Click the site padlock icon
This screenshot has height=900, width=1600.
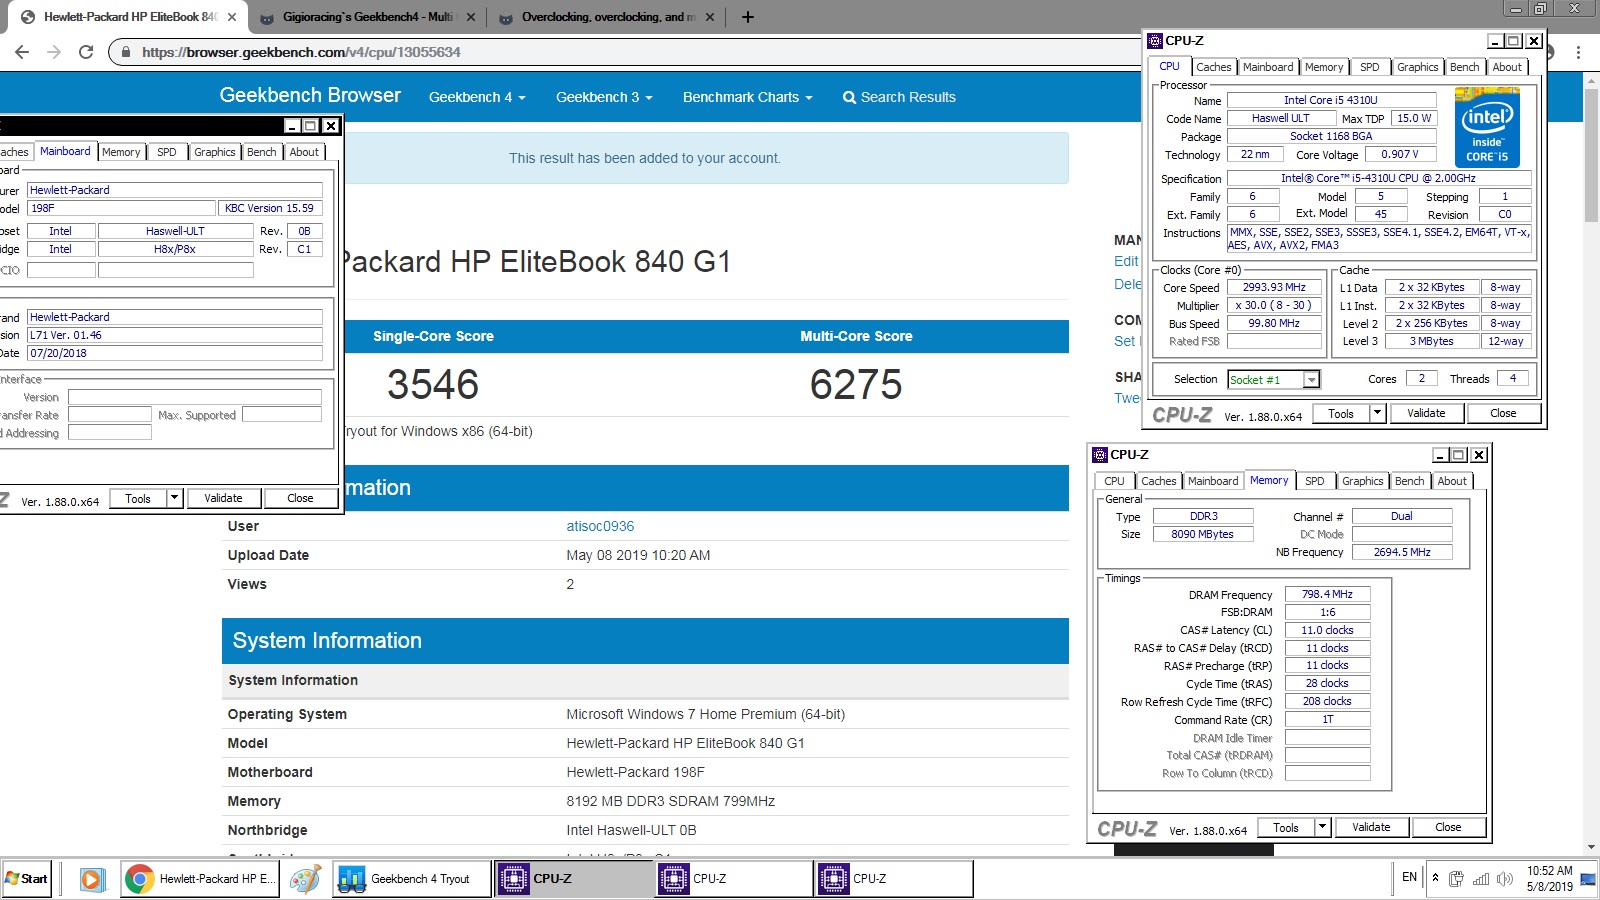[x=125, y=52]
